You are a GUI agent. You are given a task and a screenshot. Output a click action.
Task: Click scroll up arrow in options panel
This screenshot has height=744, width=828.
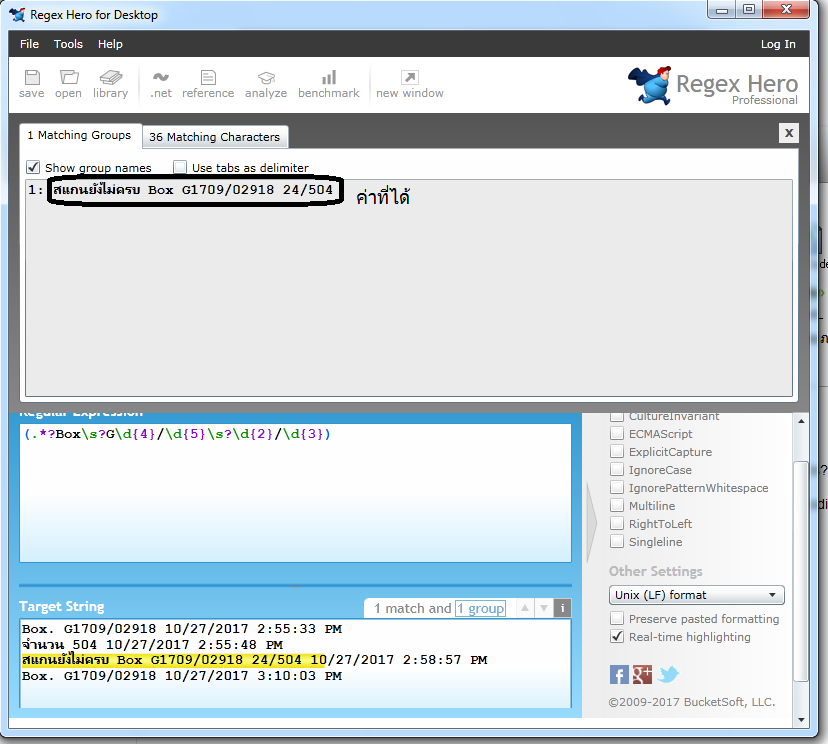pyautogui.click(x=801, y=421)
